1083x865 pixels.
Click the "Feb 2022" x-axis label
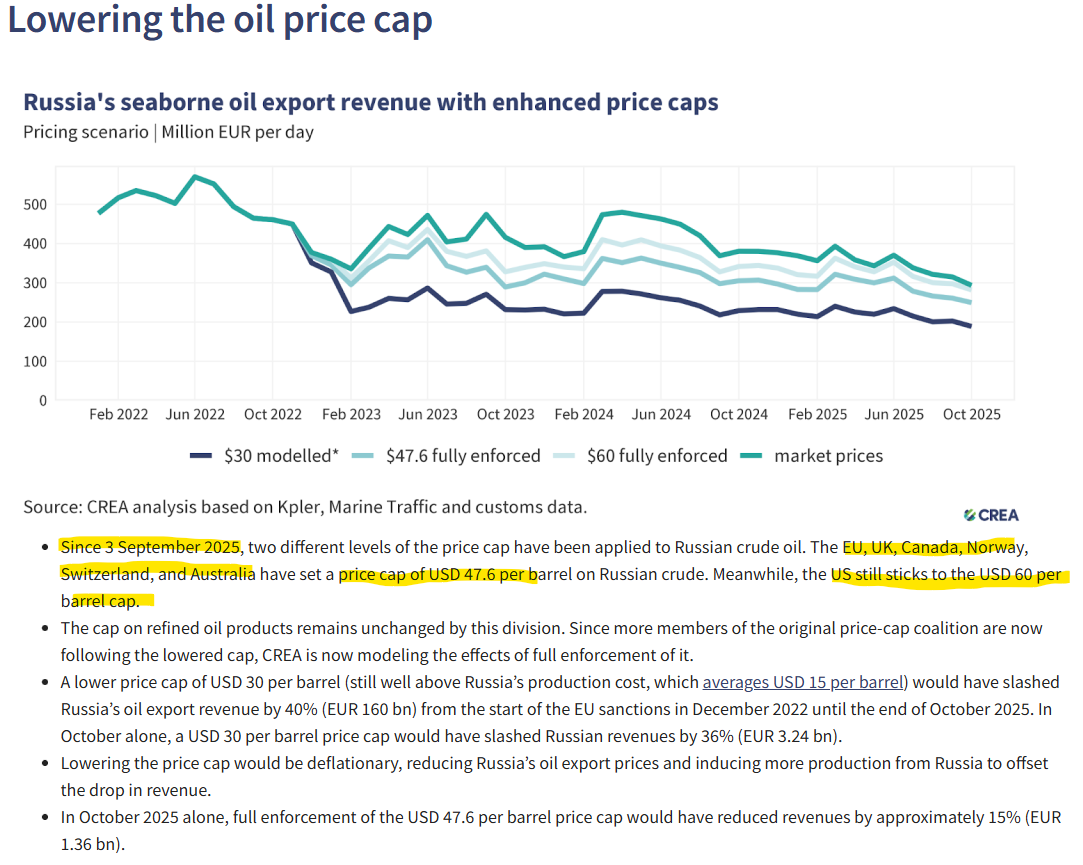118,414
